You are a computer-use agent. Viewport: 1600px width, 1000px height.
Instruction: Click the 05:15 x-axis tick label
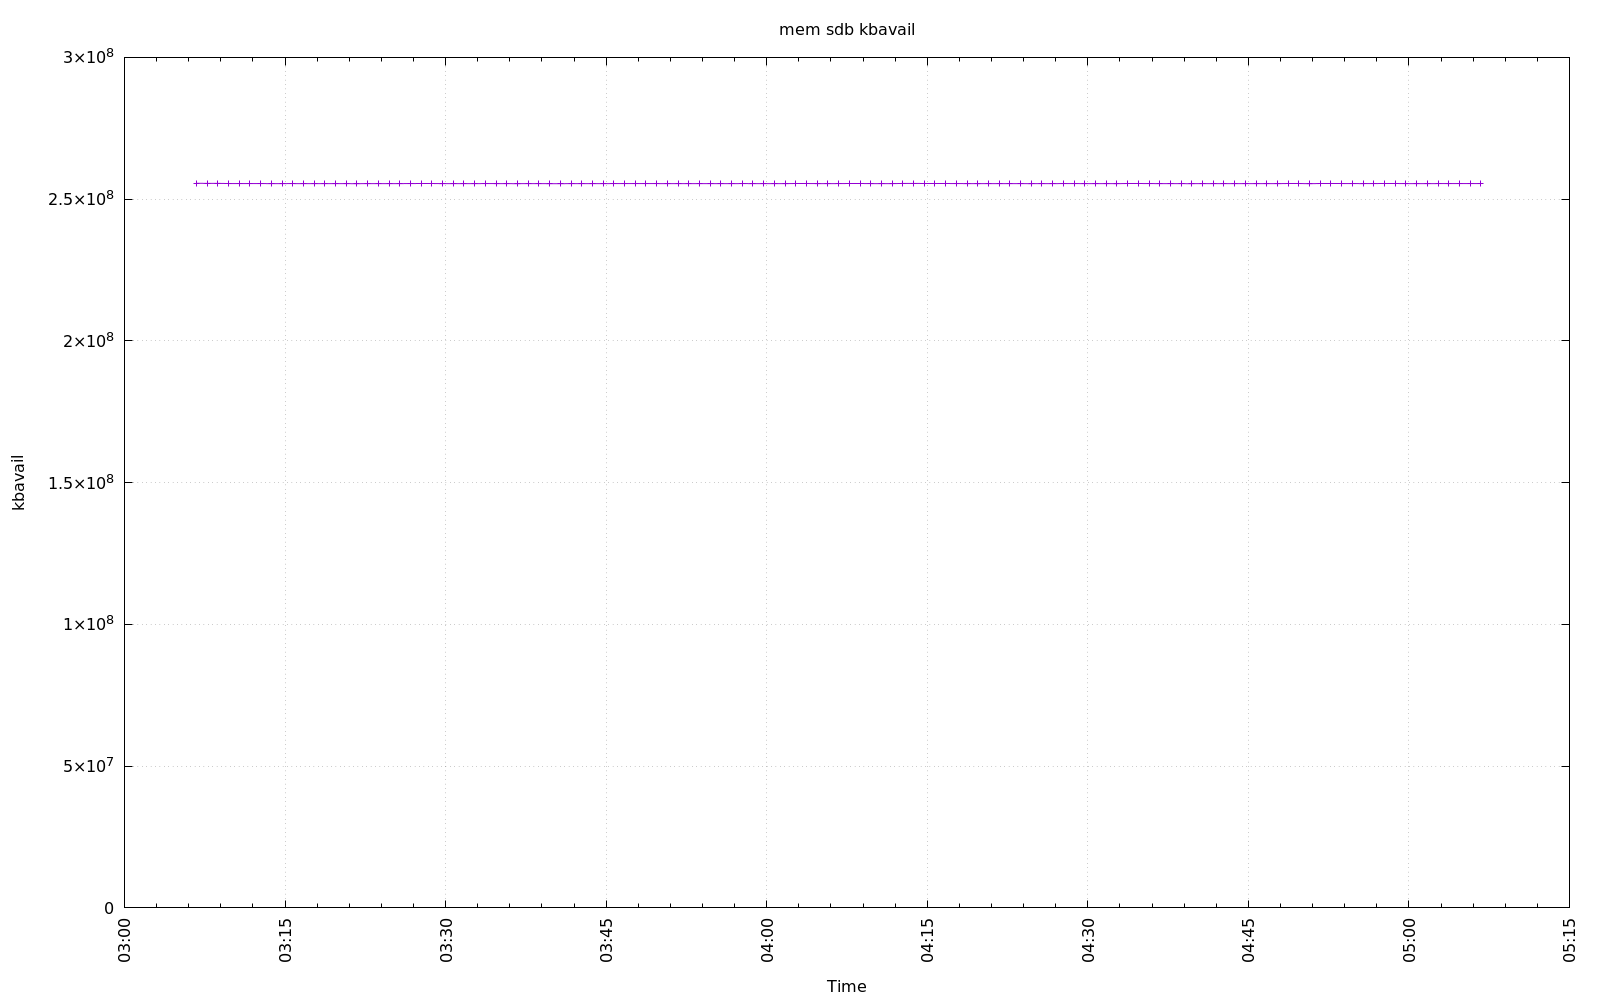pos(1569,941)
